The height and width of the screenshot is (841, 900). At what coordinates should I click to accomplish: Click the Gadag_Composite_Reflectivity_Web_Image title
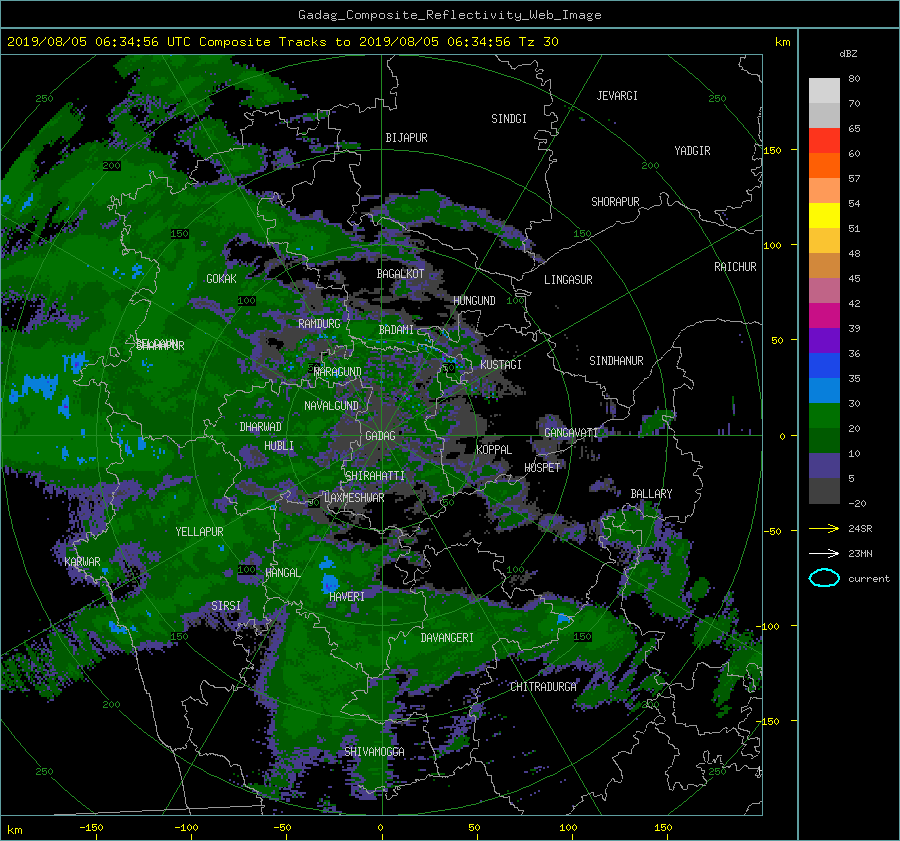pyautogui.click(x=449, y=15)
